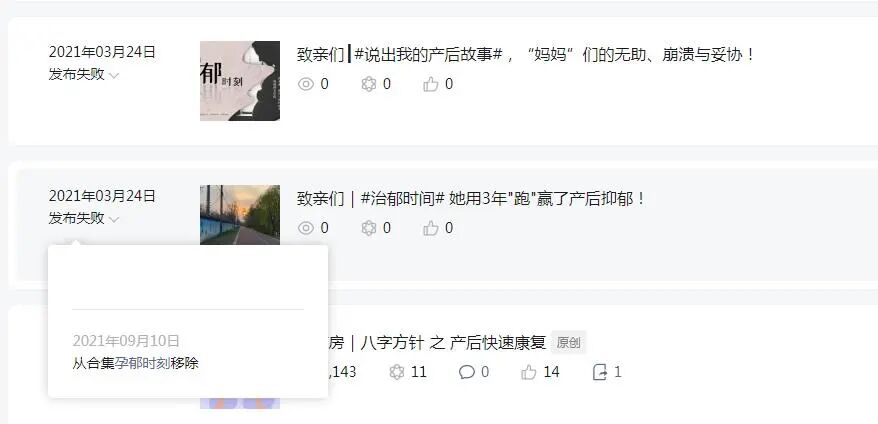Click the sunset road cover thumbnail
Viewport: 878px width, 424px height.
point(240,215)
